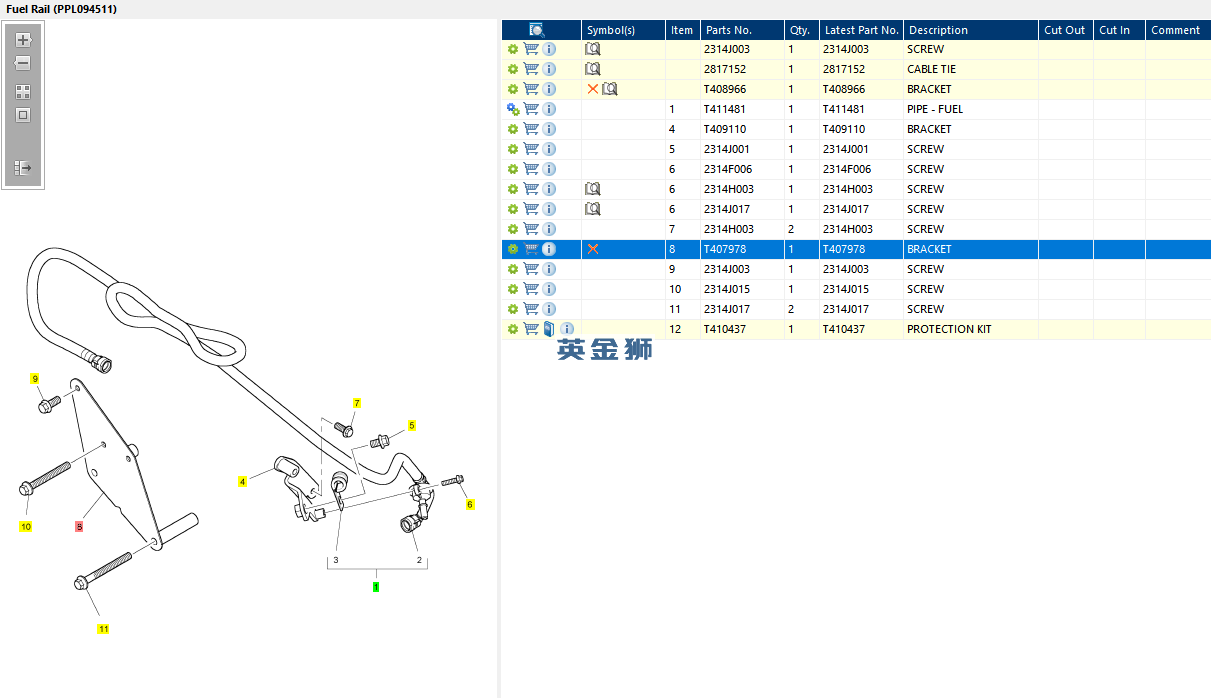Sort by Parts No. column header
Viewport: 1211px width, 698px height.
click(742, 30)
